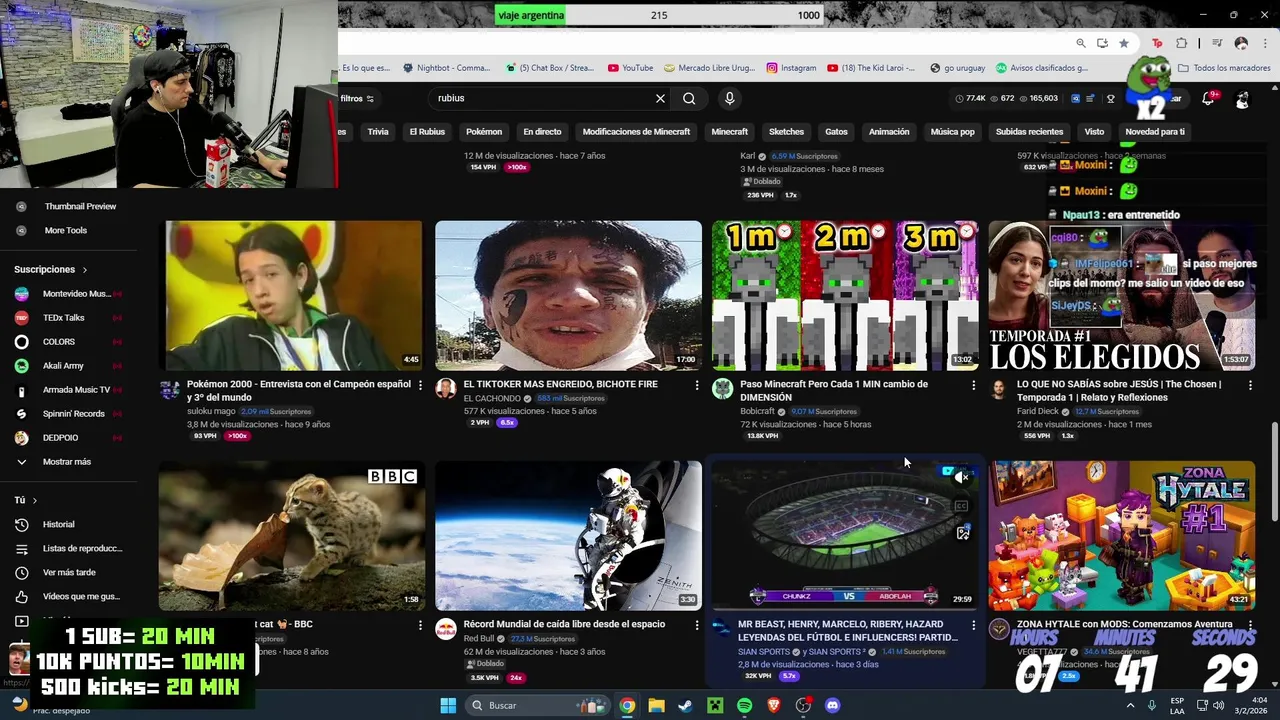1280x720 pixels.
Task: Open Nightbot bookmark
Action: pyautogui.click(x=447, y=68)
